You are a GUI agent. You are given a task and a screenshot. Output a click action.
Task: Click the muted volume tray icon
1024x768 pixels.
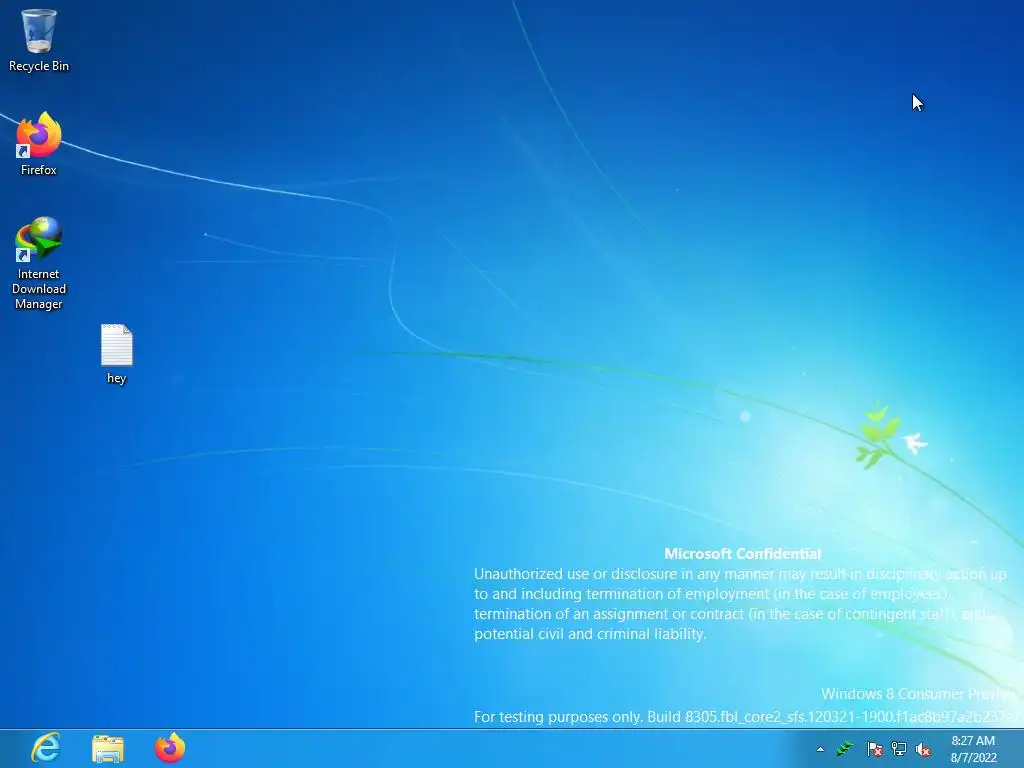tap(923, 749)
